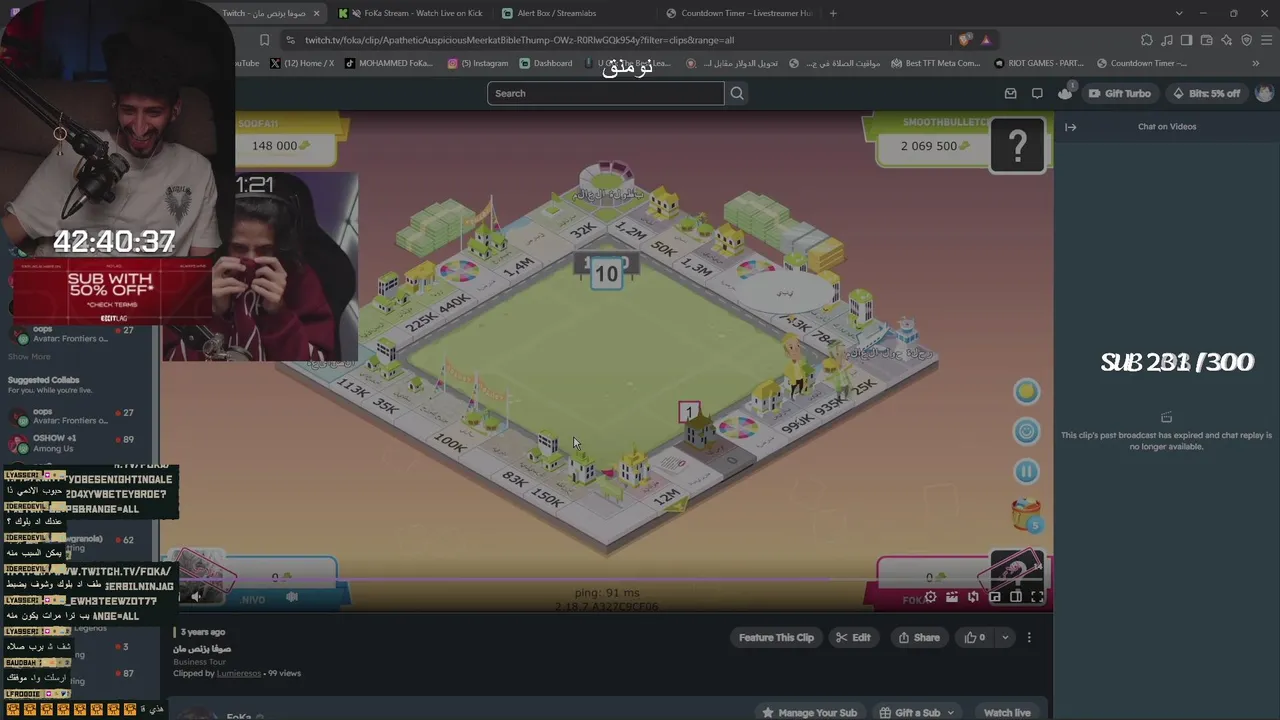Open the Leo AI sparkle icon
Viewport: 1280px width, 720px height.
click(x=1226, y=40)
